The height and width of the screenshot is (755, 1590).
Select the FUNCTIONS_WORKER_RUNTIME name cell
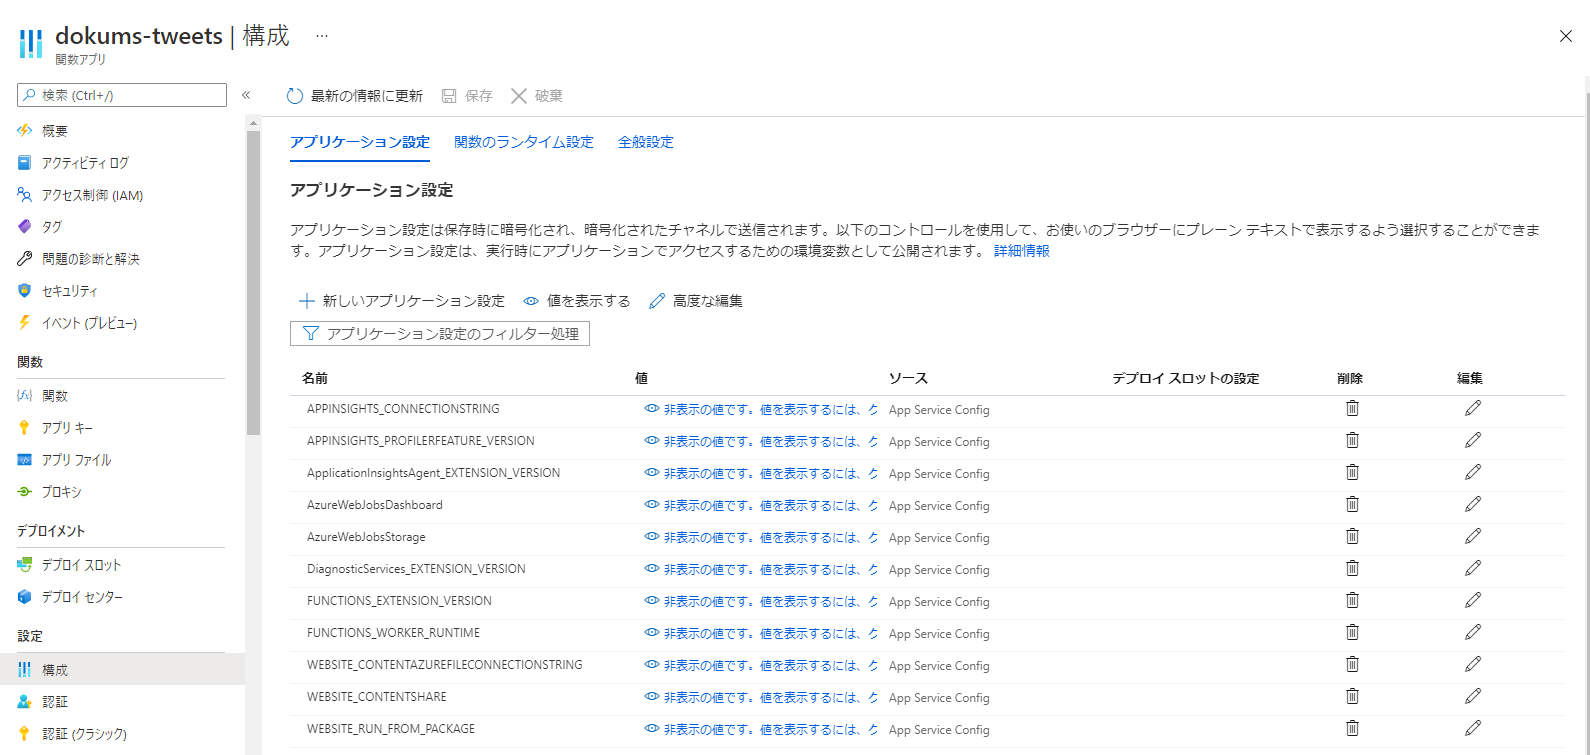click(x=393, y=633)
